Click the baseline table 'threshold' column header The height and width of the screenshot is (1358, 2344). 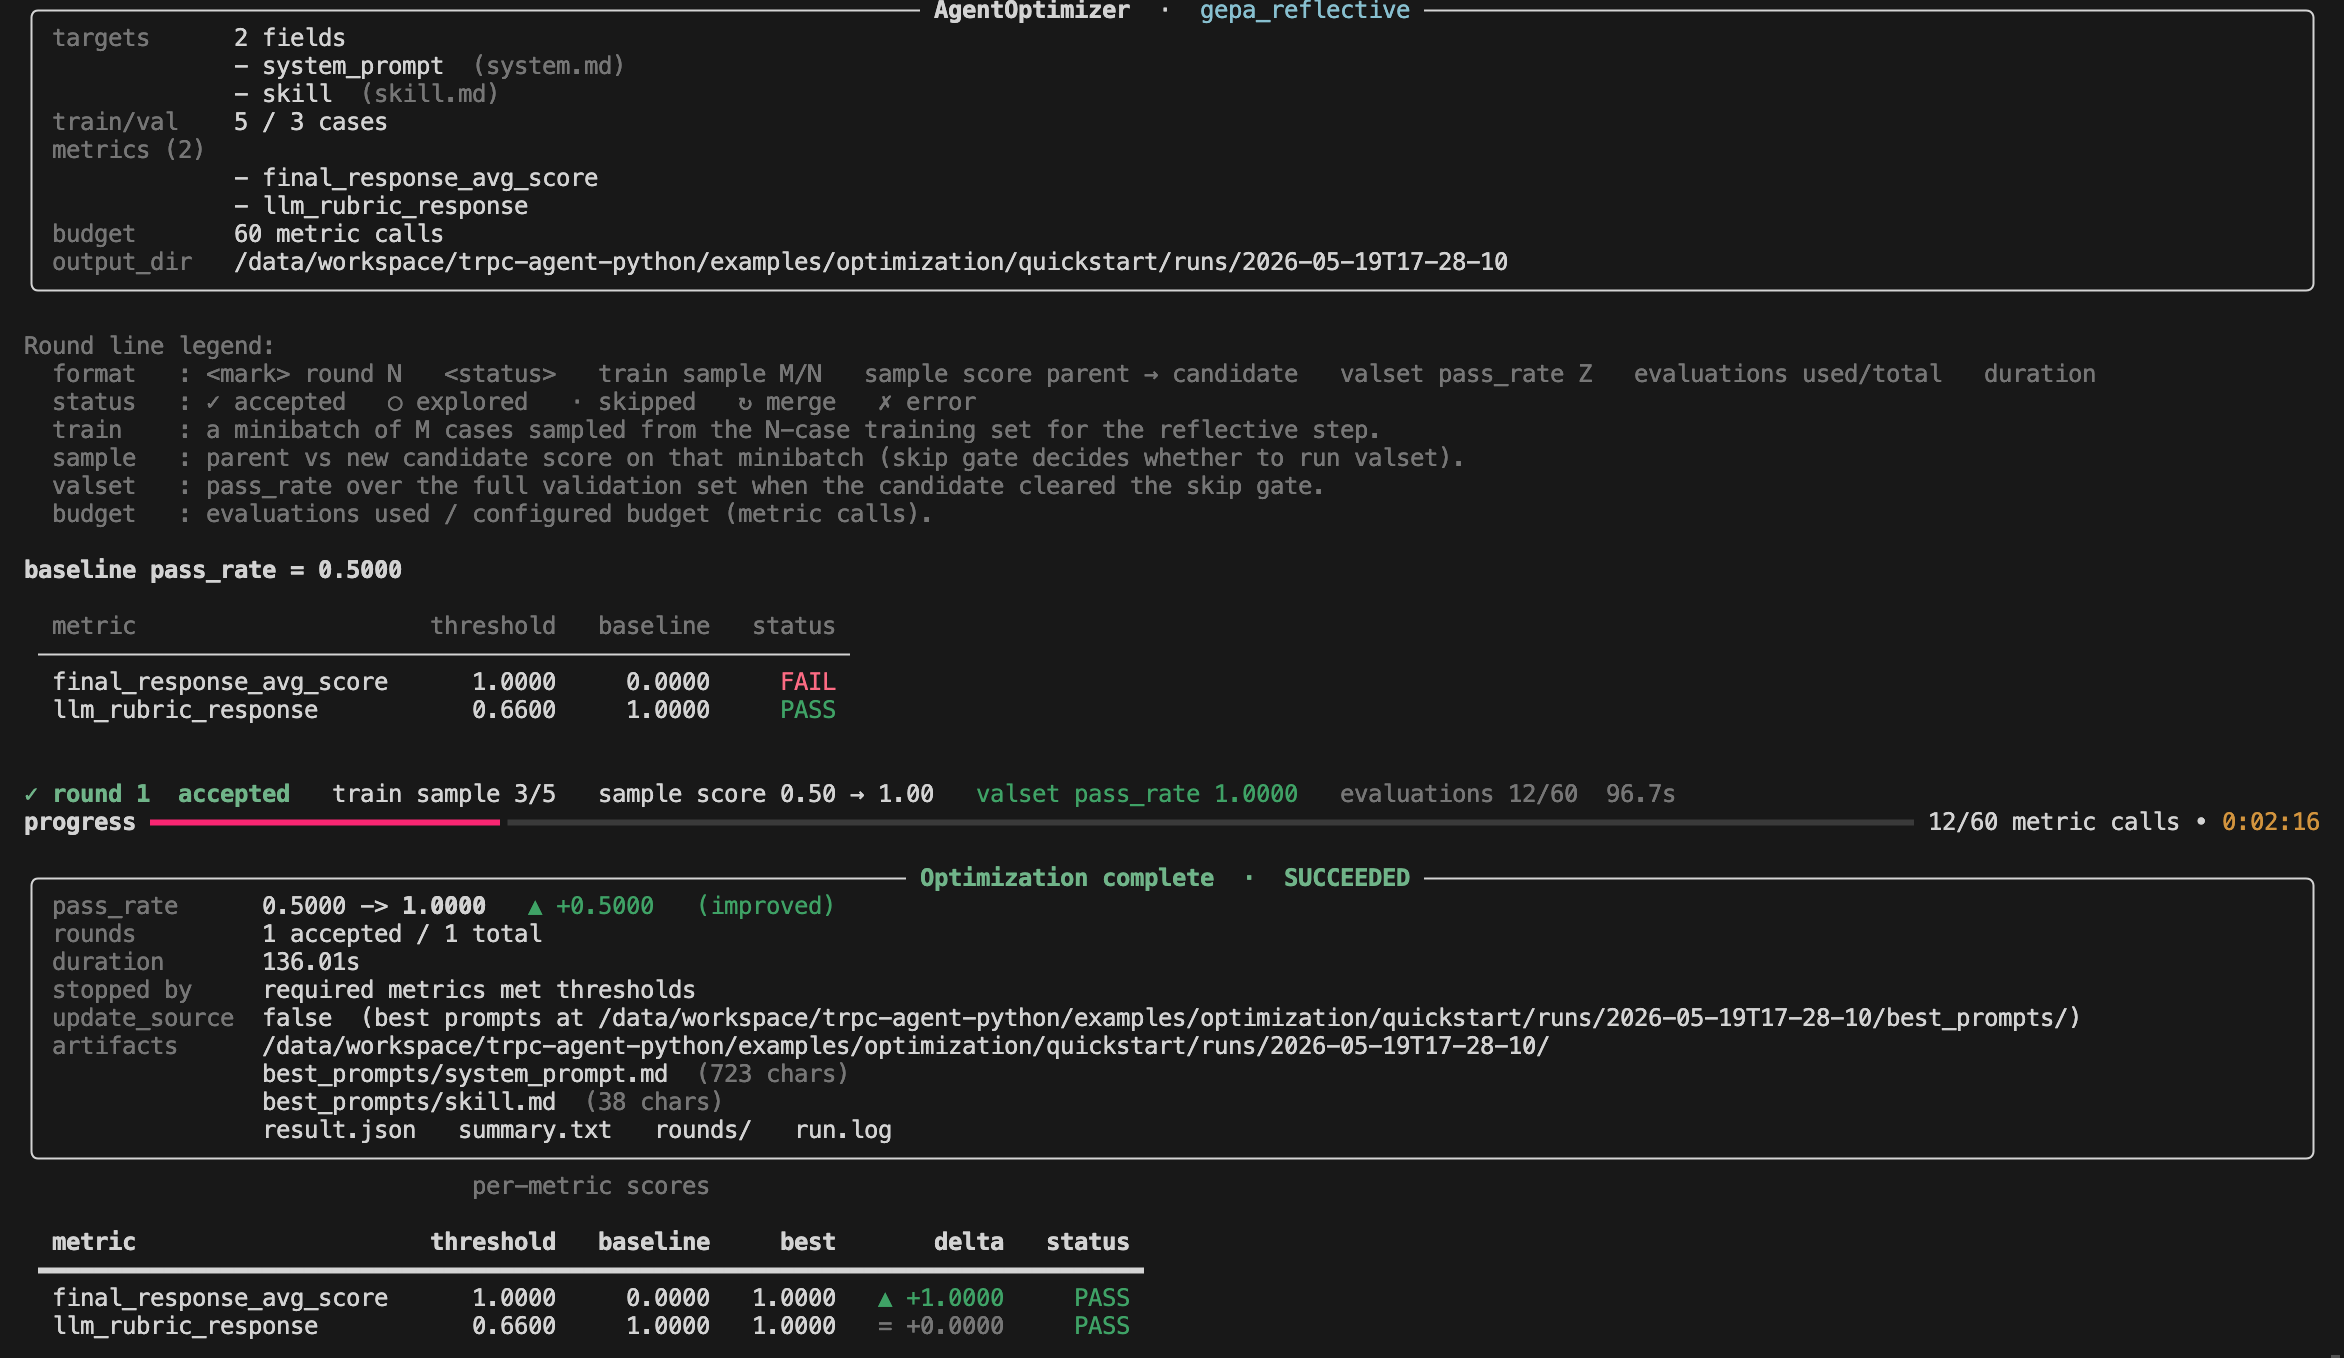coord(493,626)
